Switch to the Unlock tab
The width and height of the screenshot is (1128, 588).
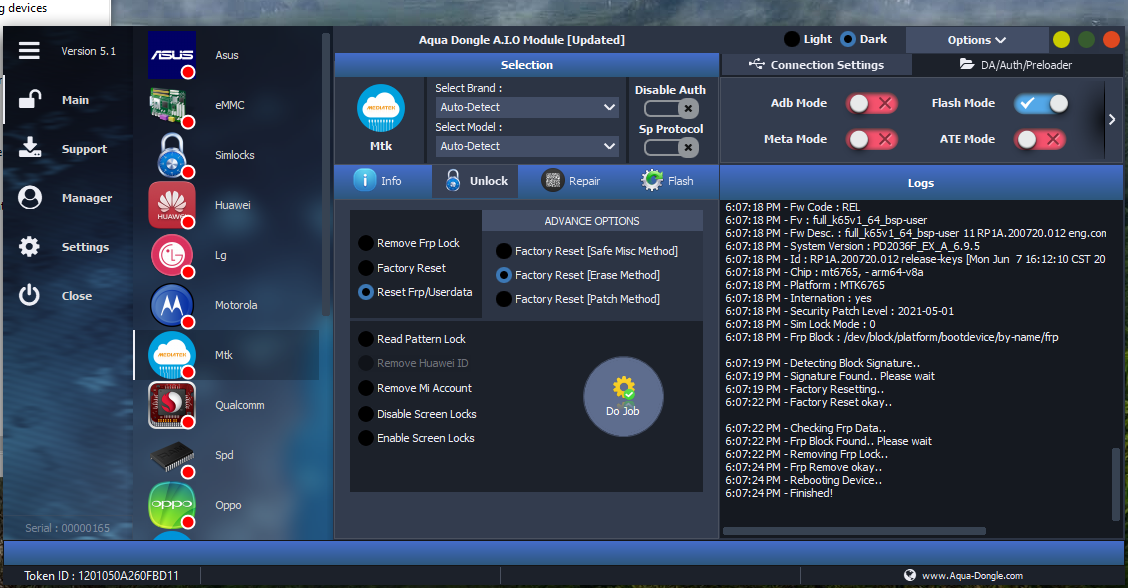476,181
